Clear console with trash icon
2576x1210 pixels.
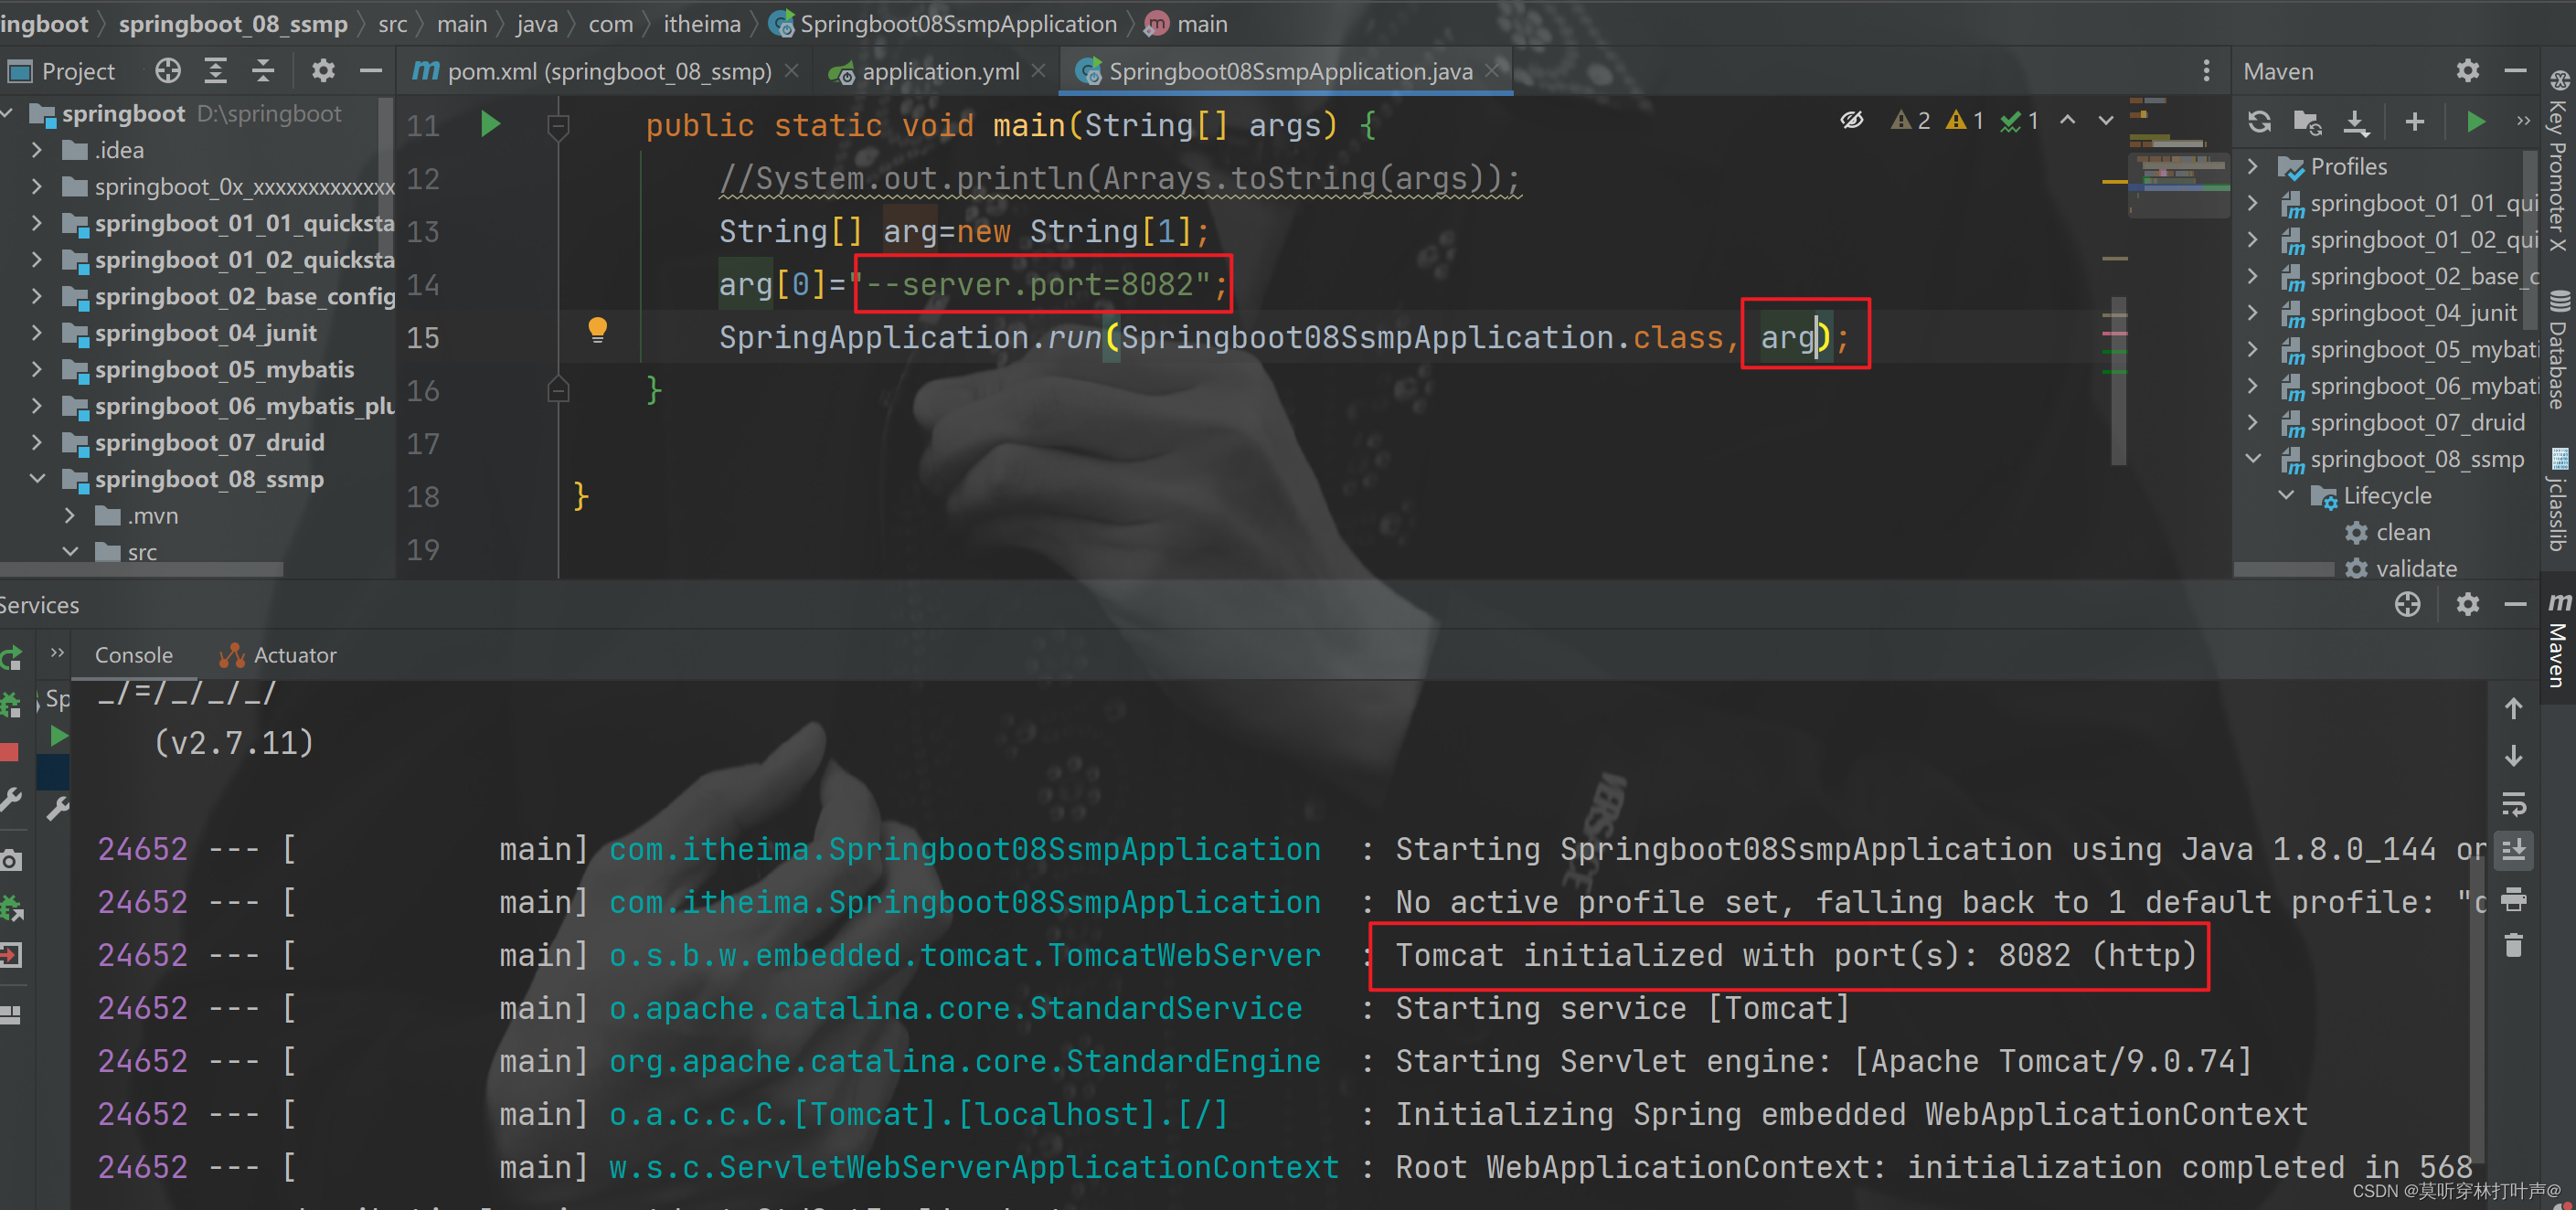pyautogui.click(x=2514, y=946)
